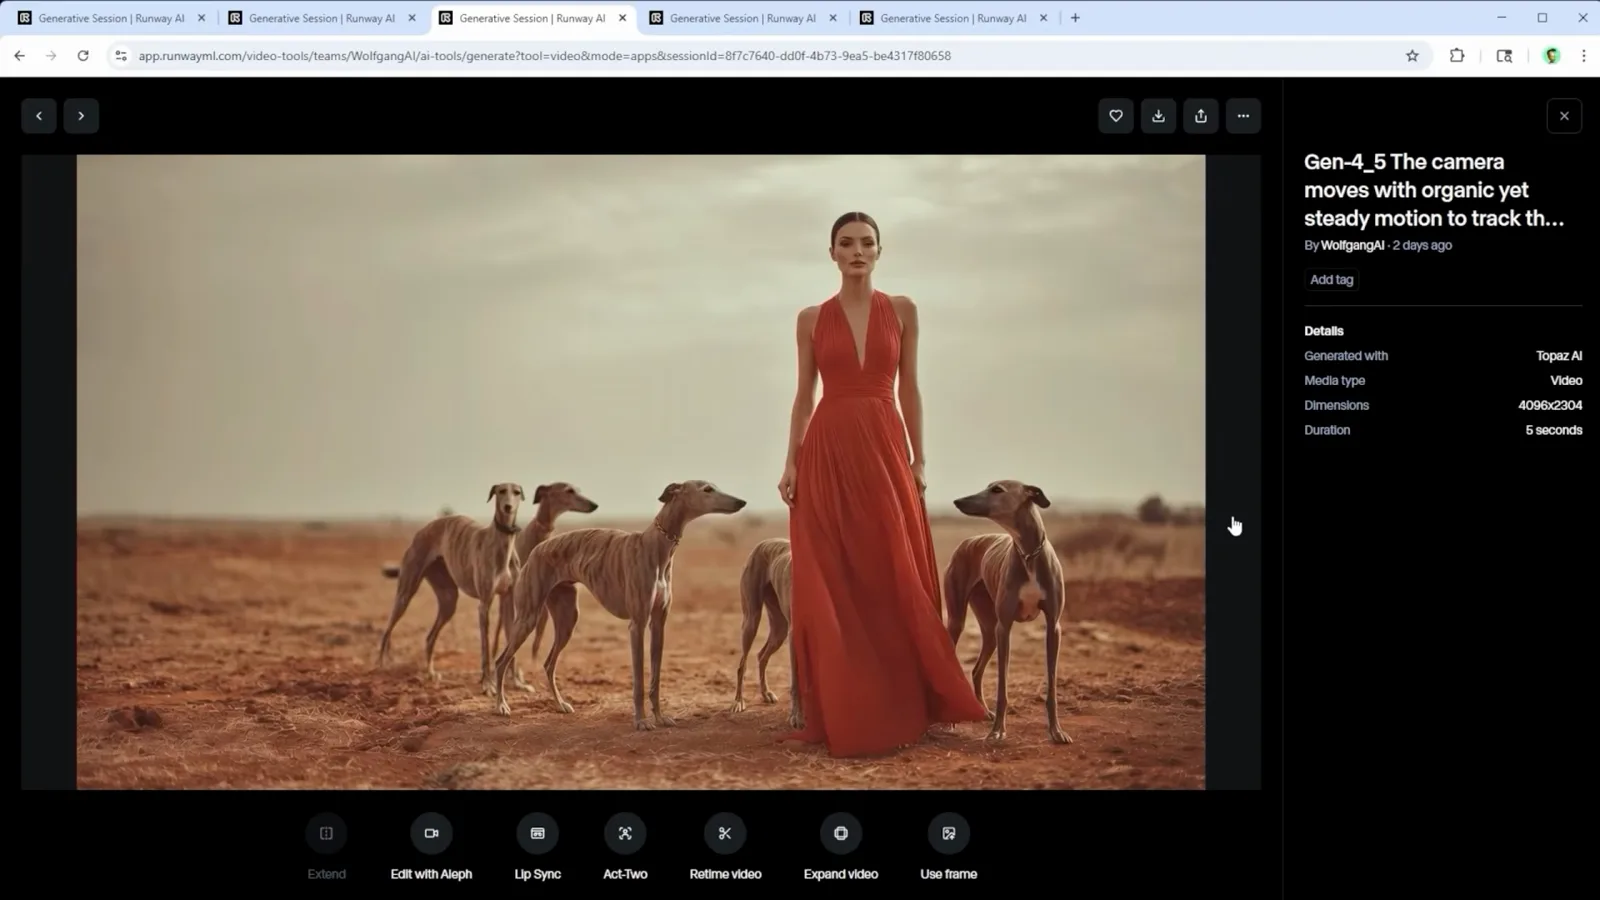Switch to the fourth Generative Session tab
The height and width of the screenshot is (900, 1600).
click(742, 18)
